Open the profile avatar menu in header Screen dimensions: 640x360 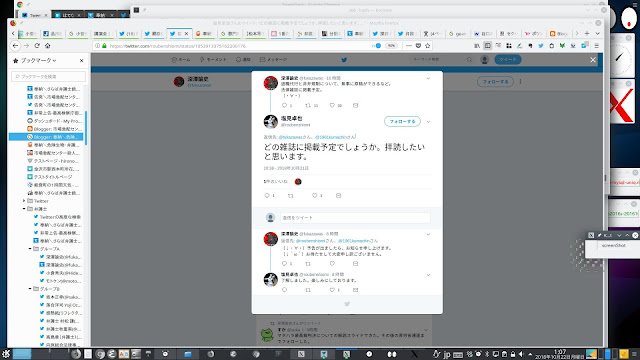coord(484,60)
